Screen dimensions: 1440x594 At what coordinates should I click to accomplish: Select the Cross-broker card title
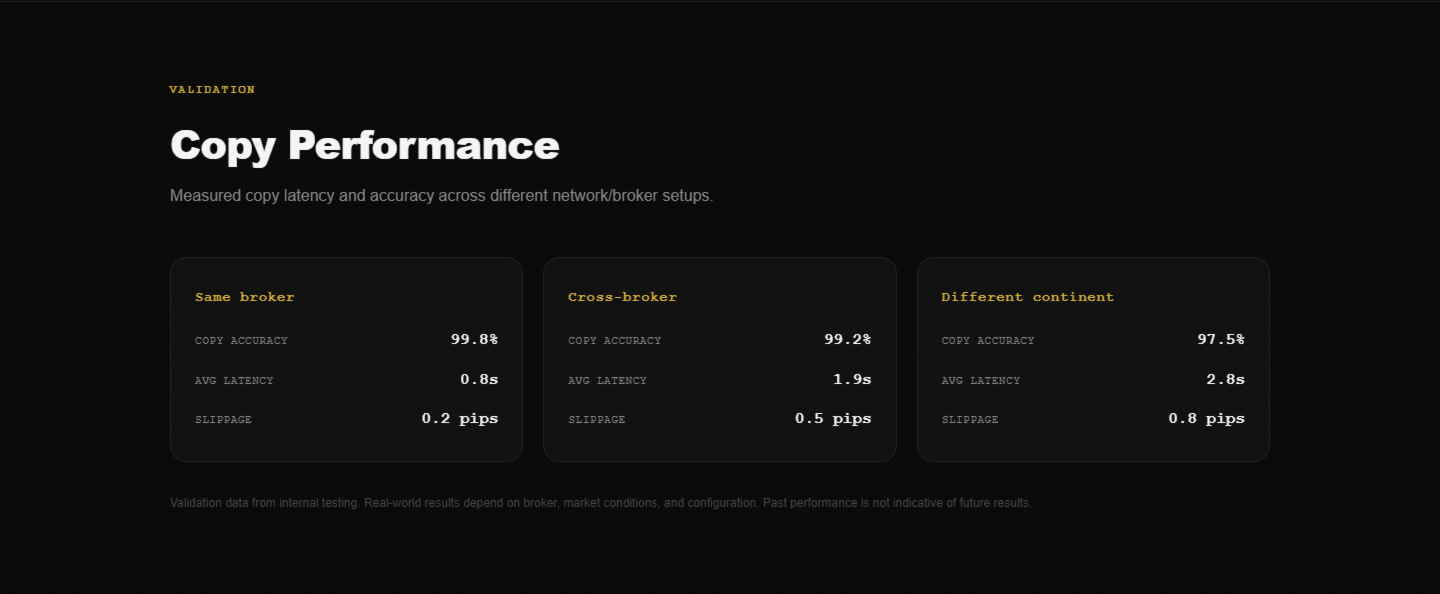(x=622, y=297)
